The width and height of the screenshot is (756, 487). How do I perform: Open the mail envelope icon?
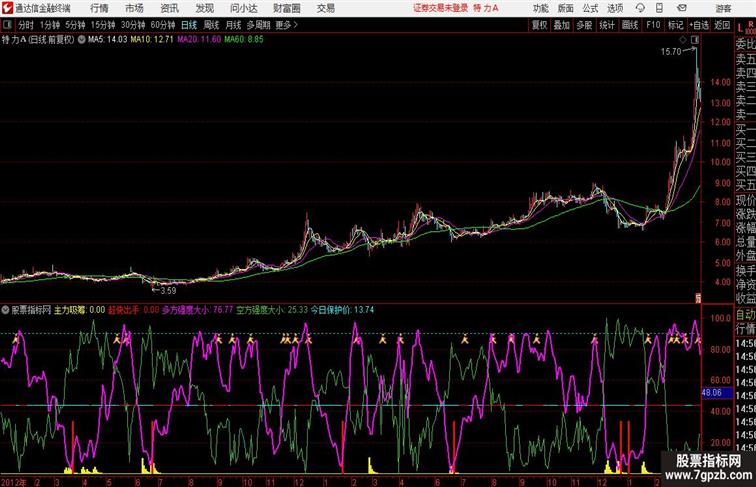coord(682,8)
